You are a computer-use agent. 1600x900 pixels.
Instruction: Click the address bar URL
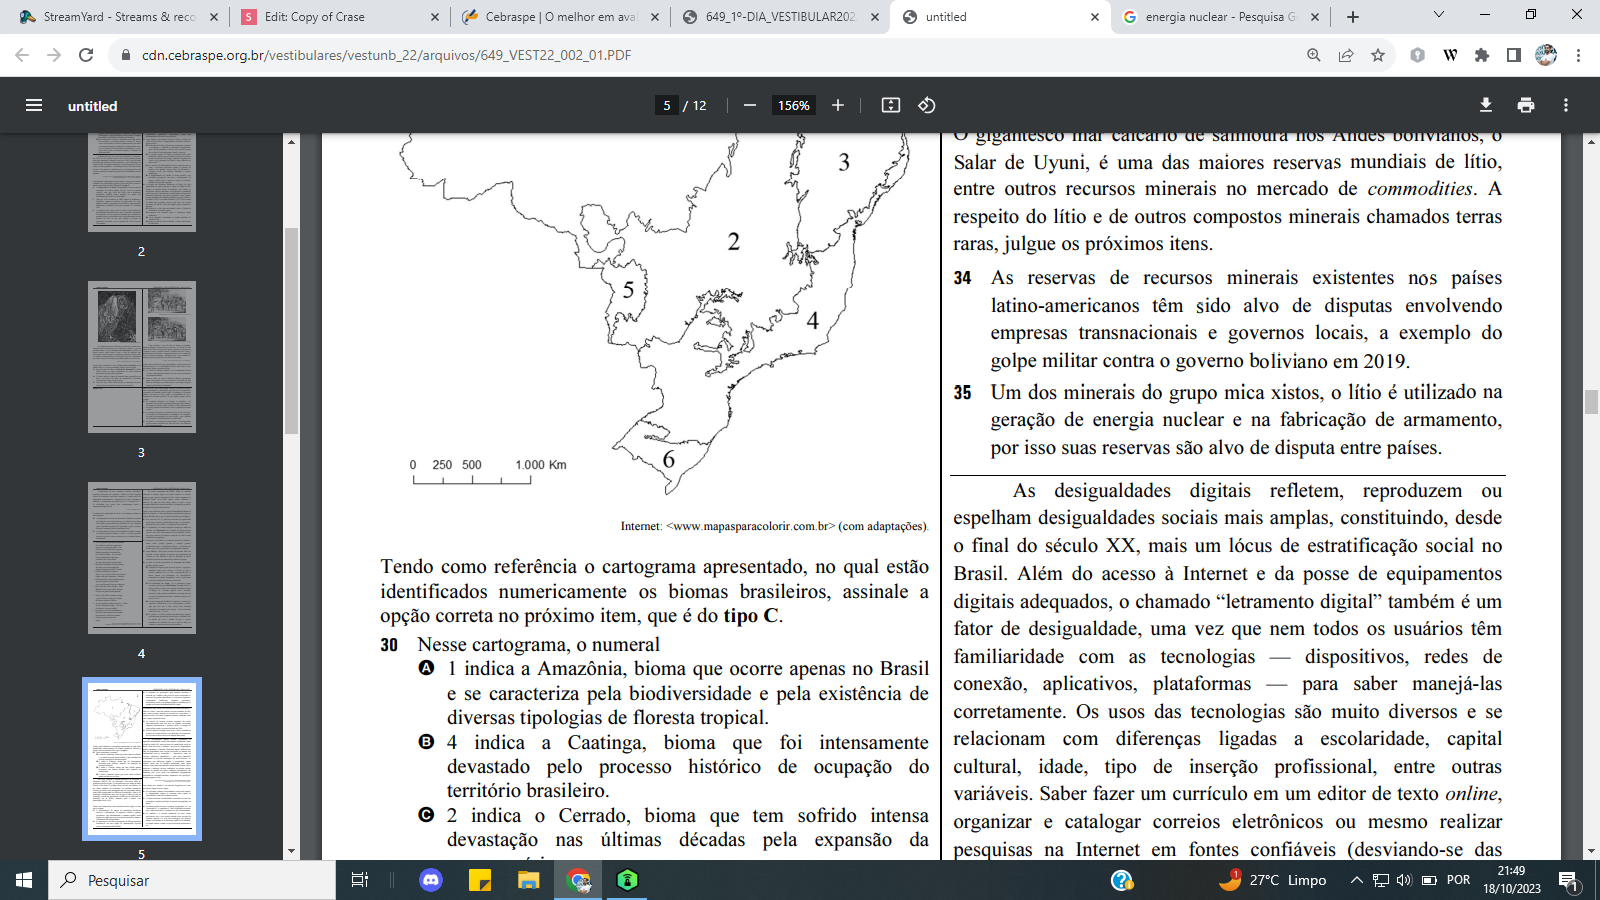click(386, 55)
